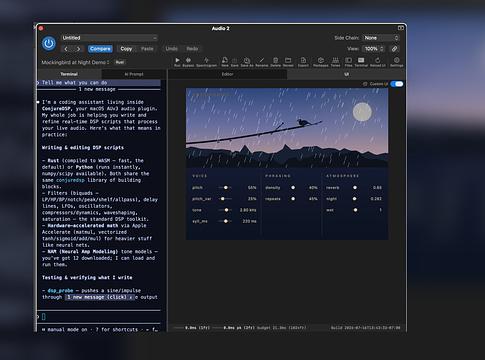Create a script with the New icon
The image size is (485, 360).
point(225,61)
